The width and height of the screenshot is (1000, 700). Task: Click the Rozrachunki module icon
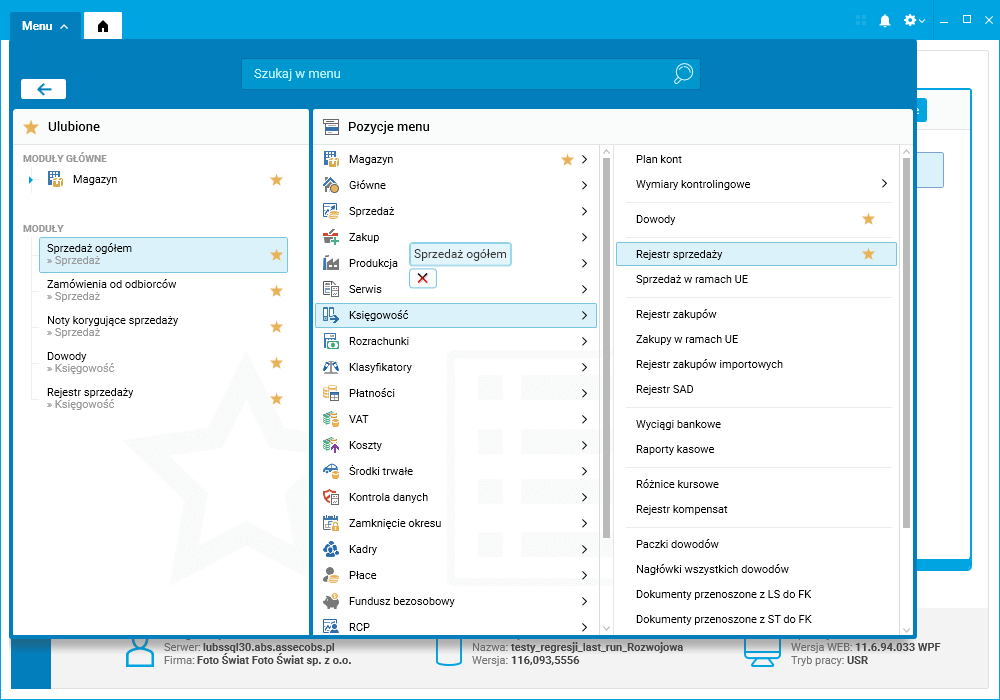pyautogui.click(x=331, y=341)
